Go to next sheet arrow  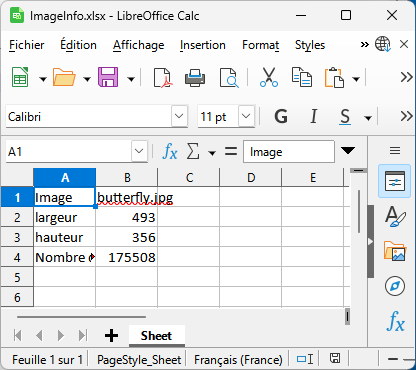[61, 335]
